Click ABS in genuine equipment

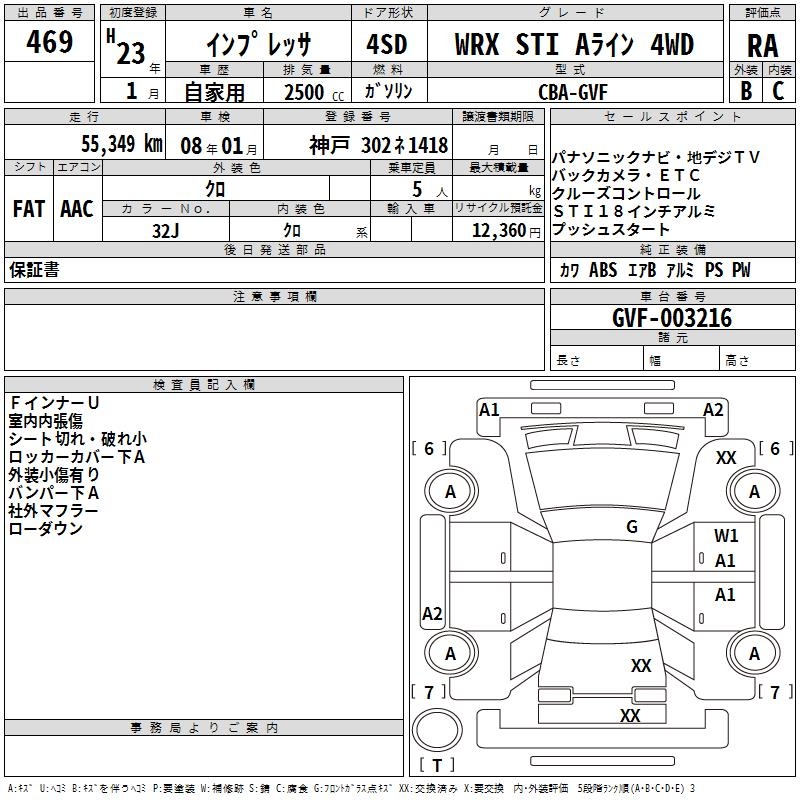603,270
